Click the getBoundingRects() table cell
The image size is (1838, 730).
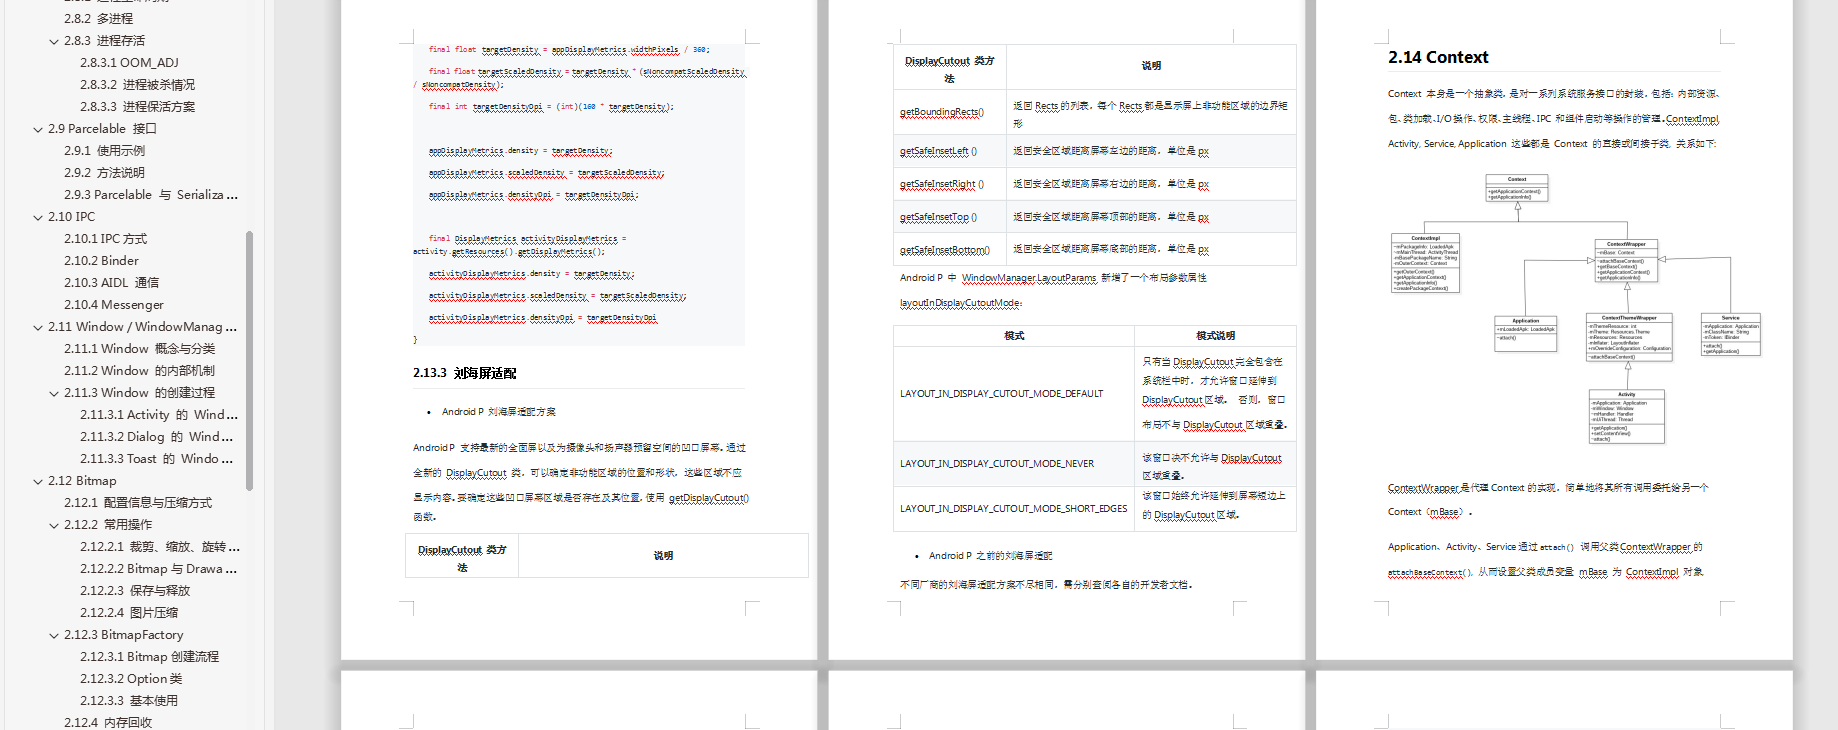point(950,112)
